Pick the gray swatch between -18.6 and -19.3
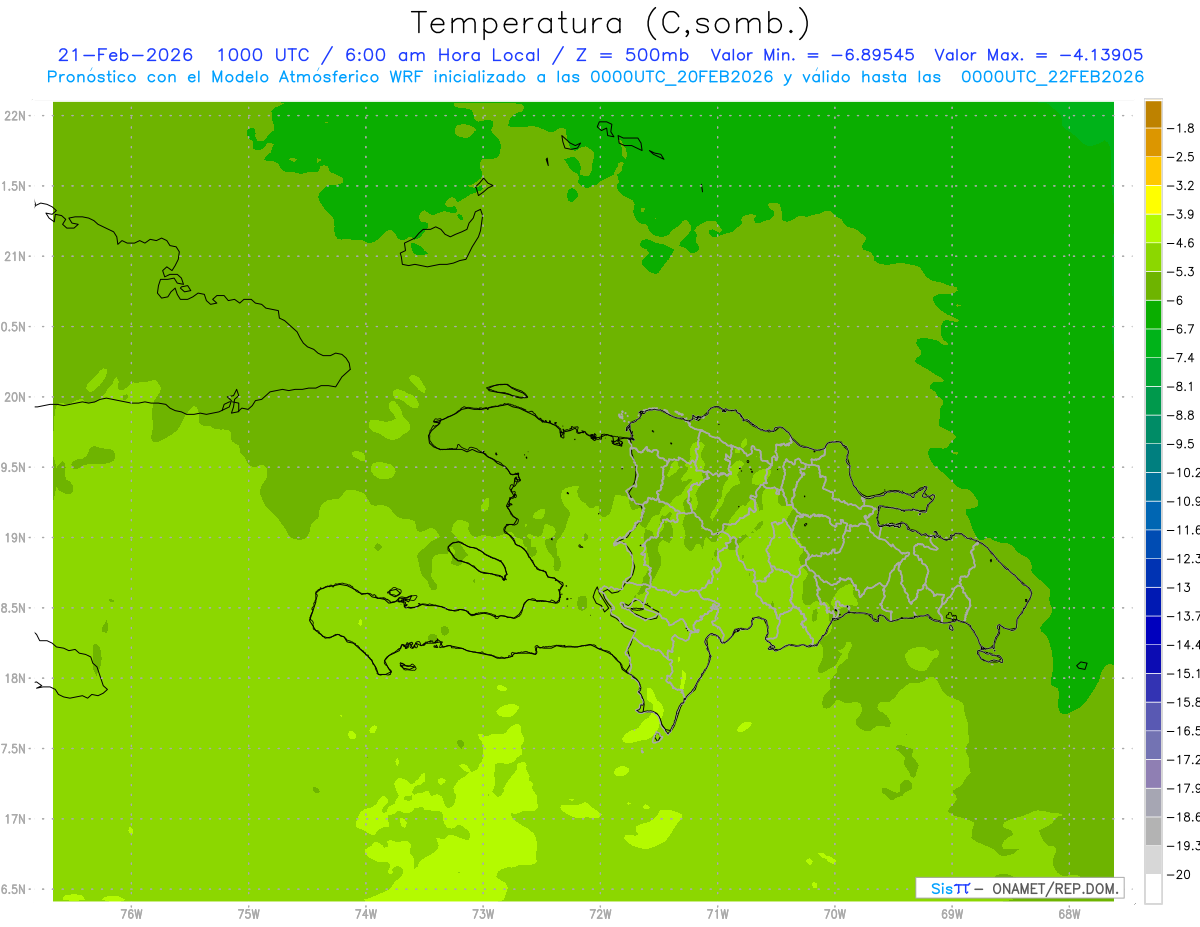 point(1153,831)
